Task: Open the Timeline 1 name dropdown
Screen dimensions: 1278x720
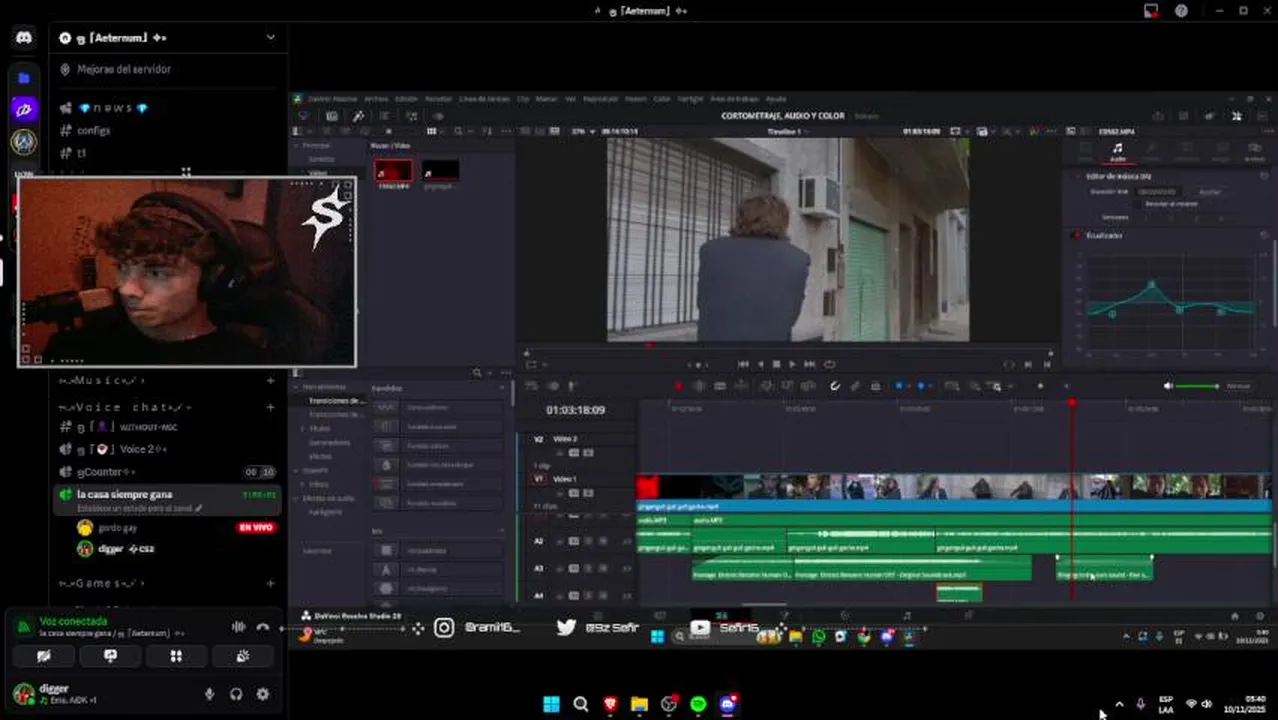Action: (785, 131)
